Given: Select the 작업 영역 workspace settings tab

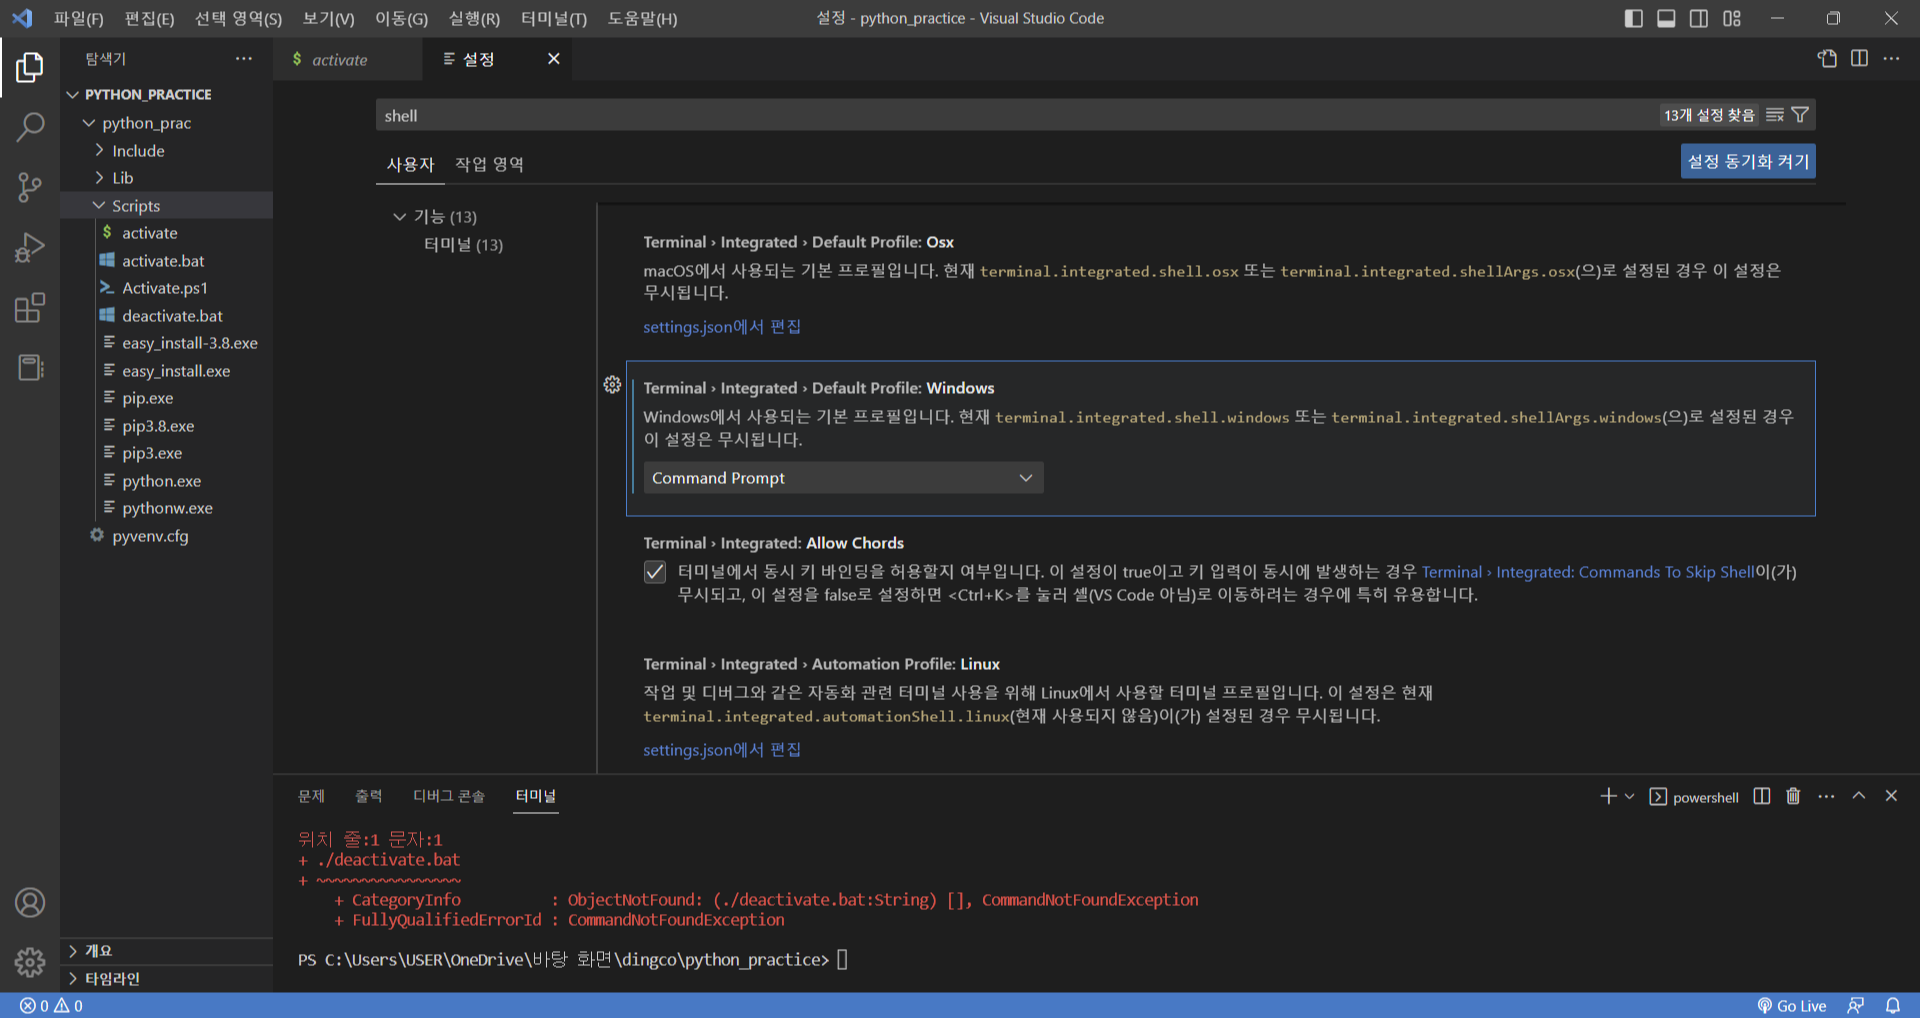Looking at the screenshot, I should (489, 164).
